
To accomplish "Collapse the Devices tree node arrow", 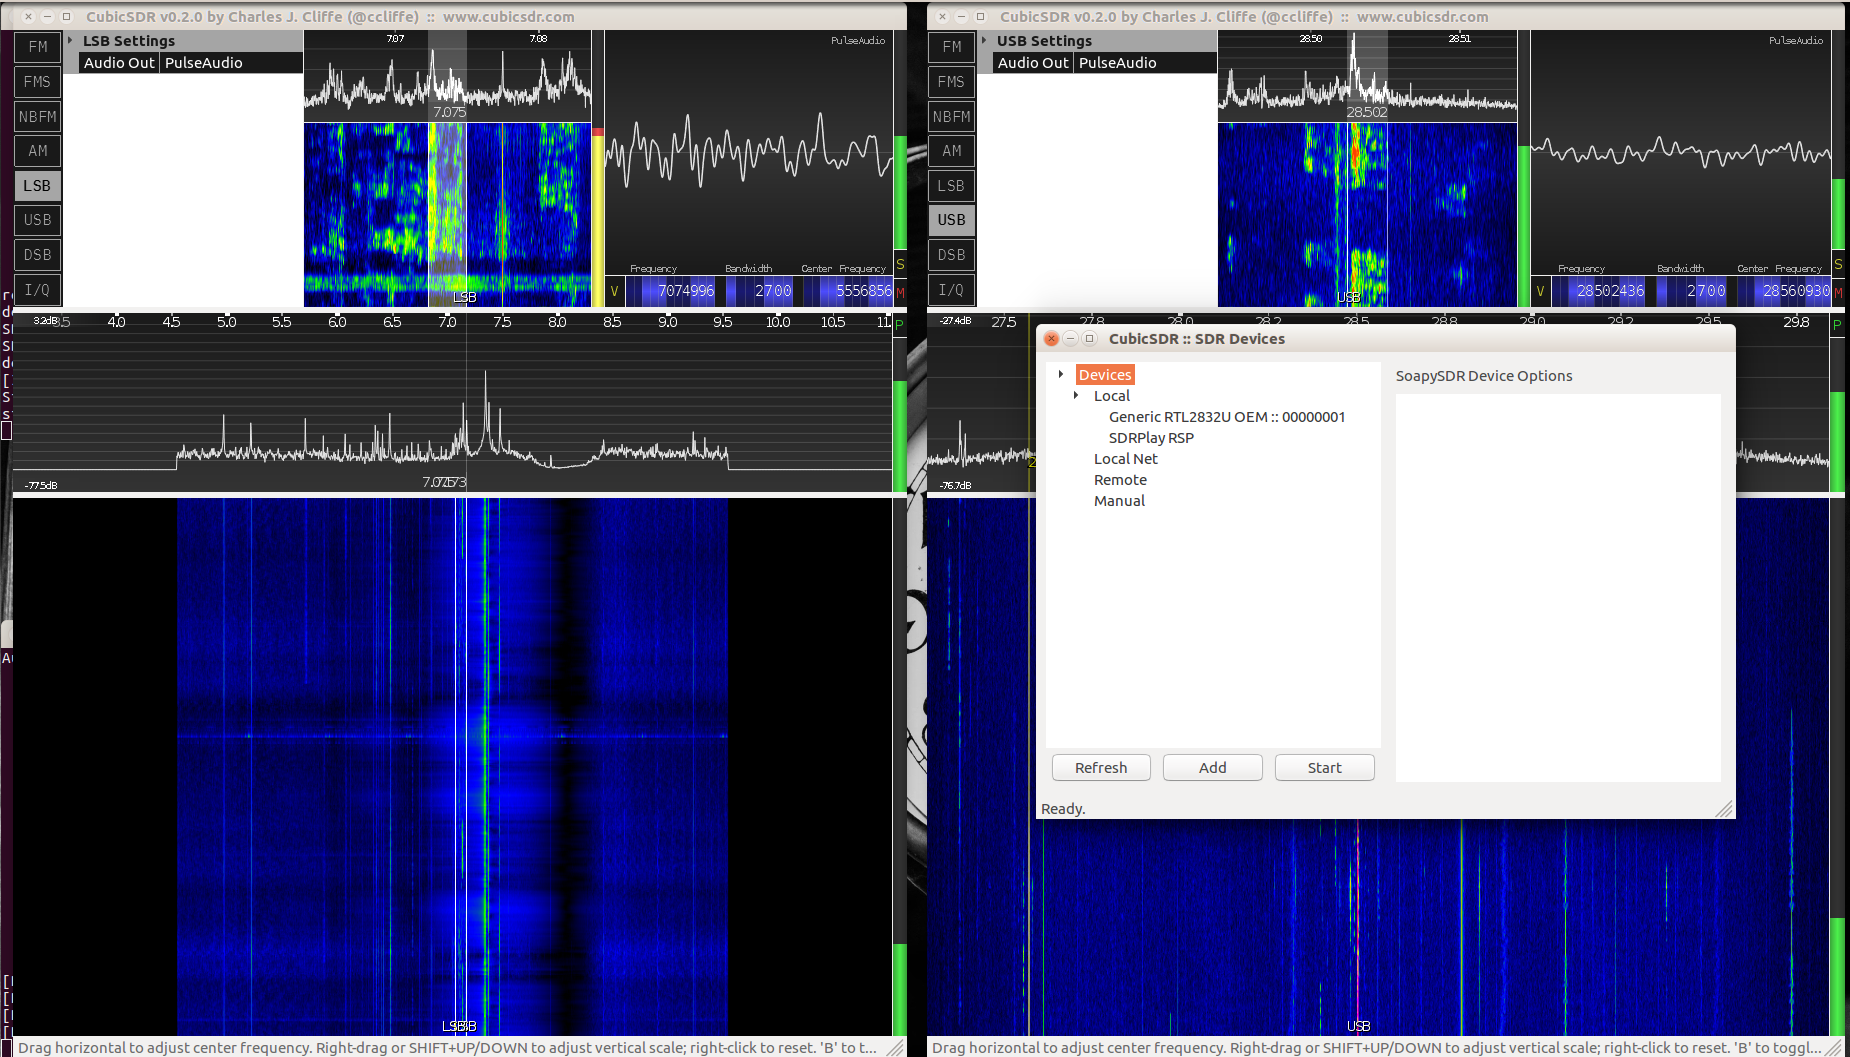I will (x=1061, y=374).
